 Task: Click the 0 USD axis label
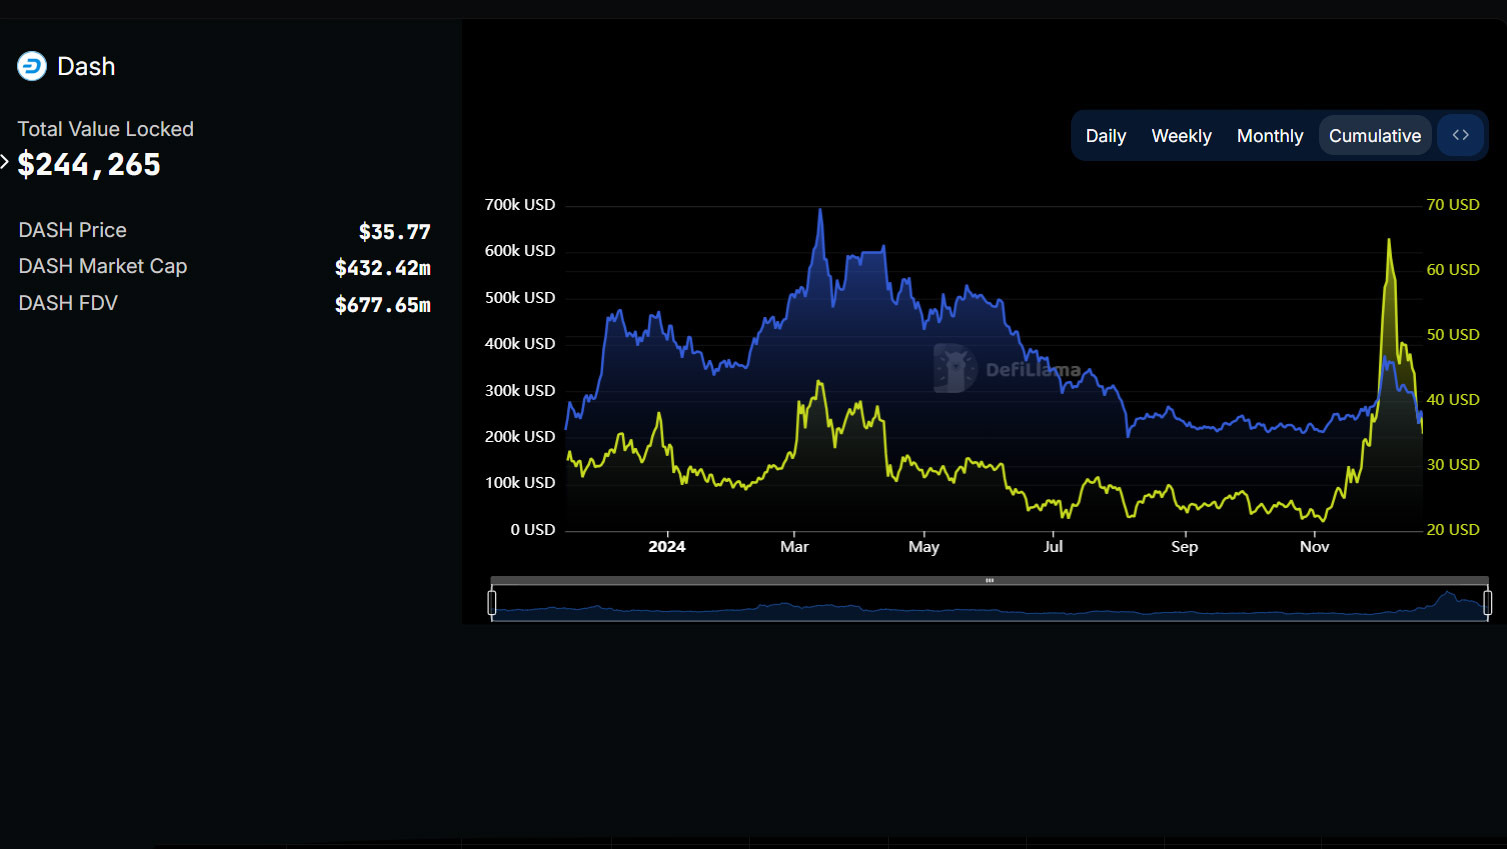coord(533,530)
